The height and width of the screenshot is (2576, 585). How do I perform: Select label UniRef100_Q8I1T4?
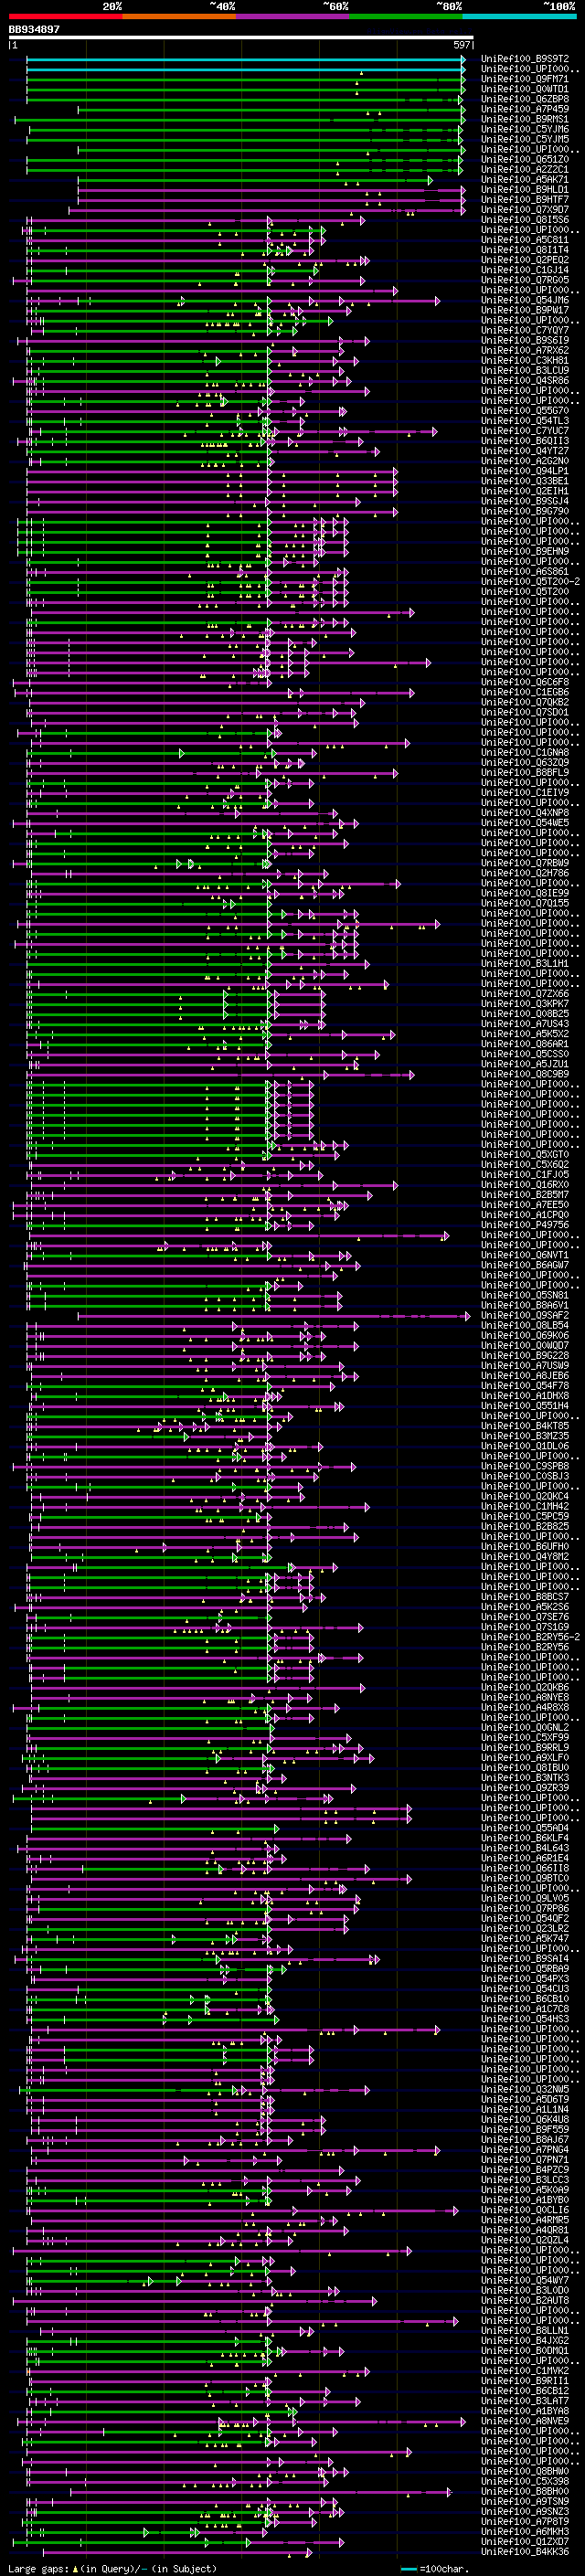click(x=525, y=250)
